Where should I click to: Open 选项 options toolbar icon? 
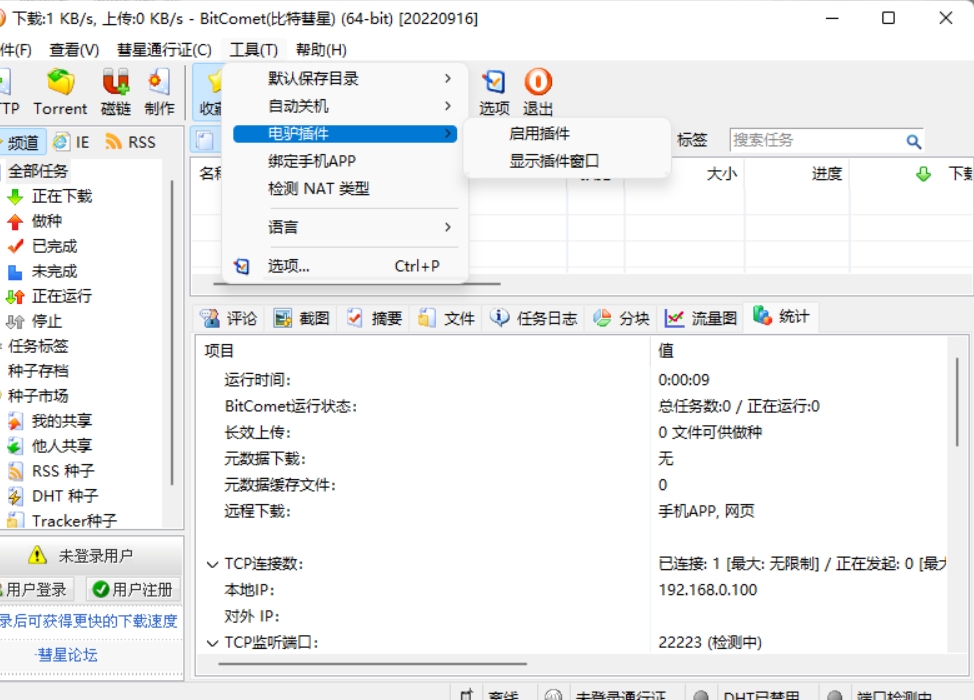[494, 92]
